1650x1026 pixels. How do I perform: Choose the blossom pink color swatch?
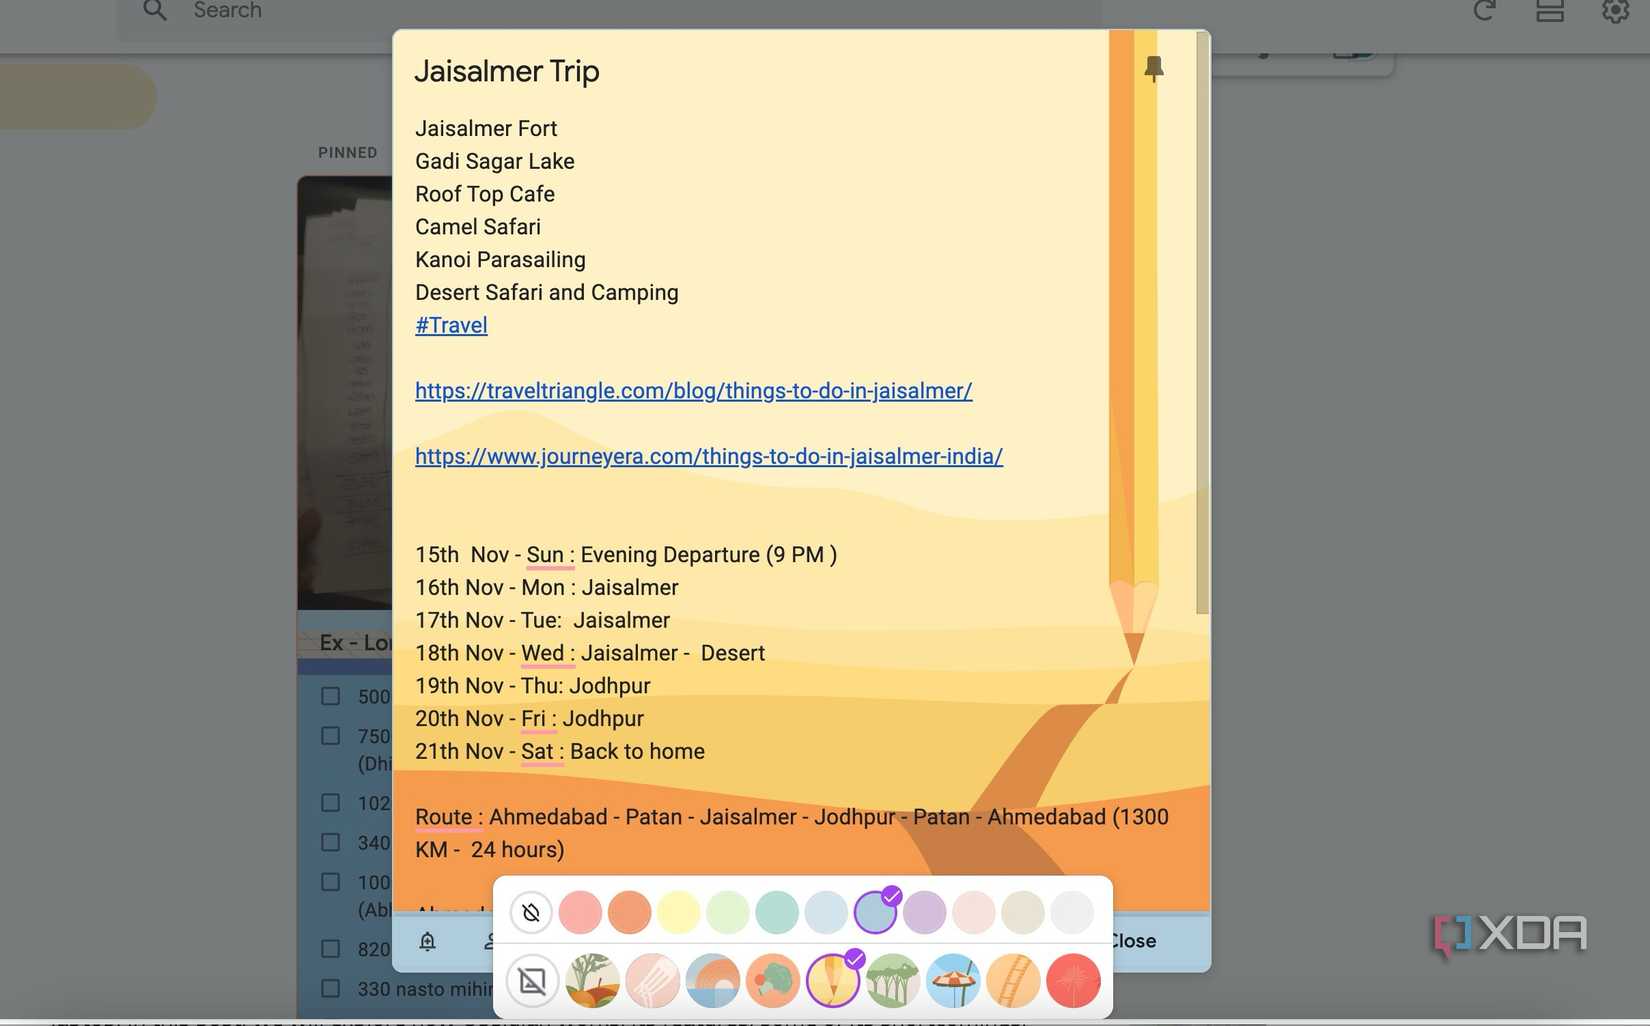(x=973, y=912)
